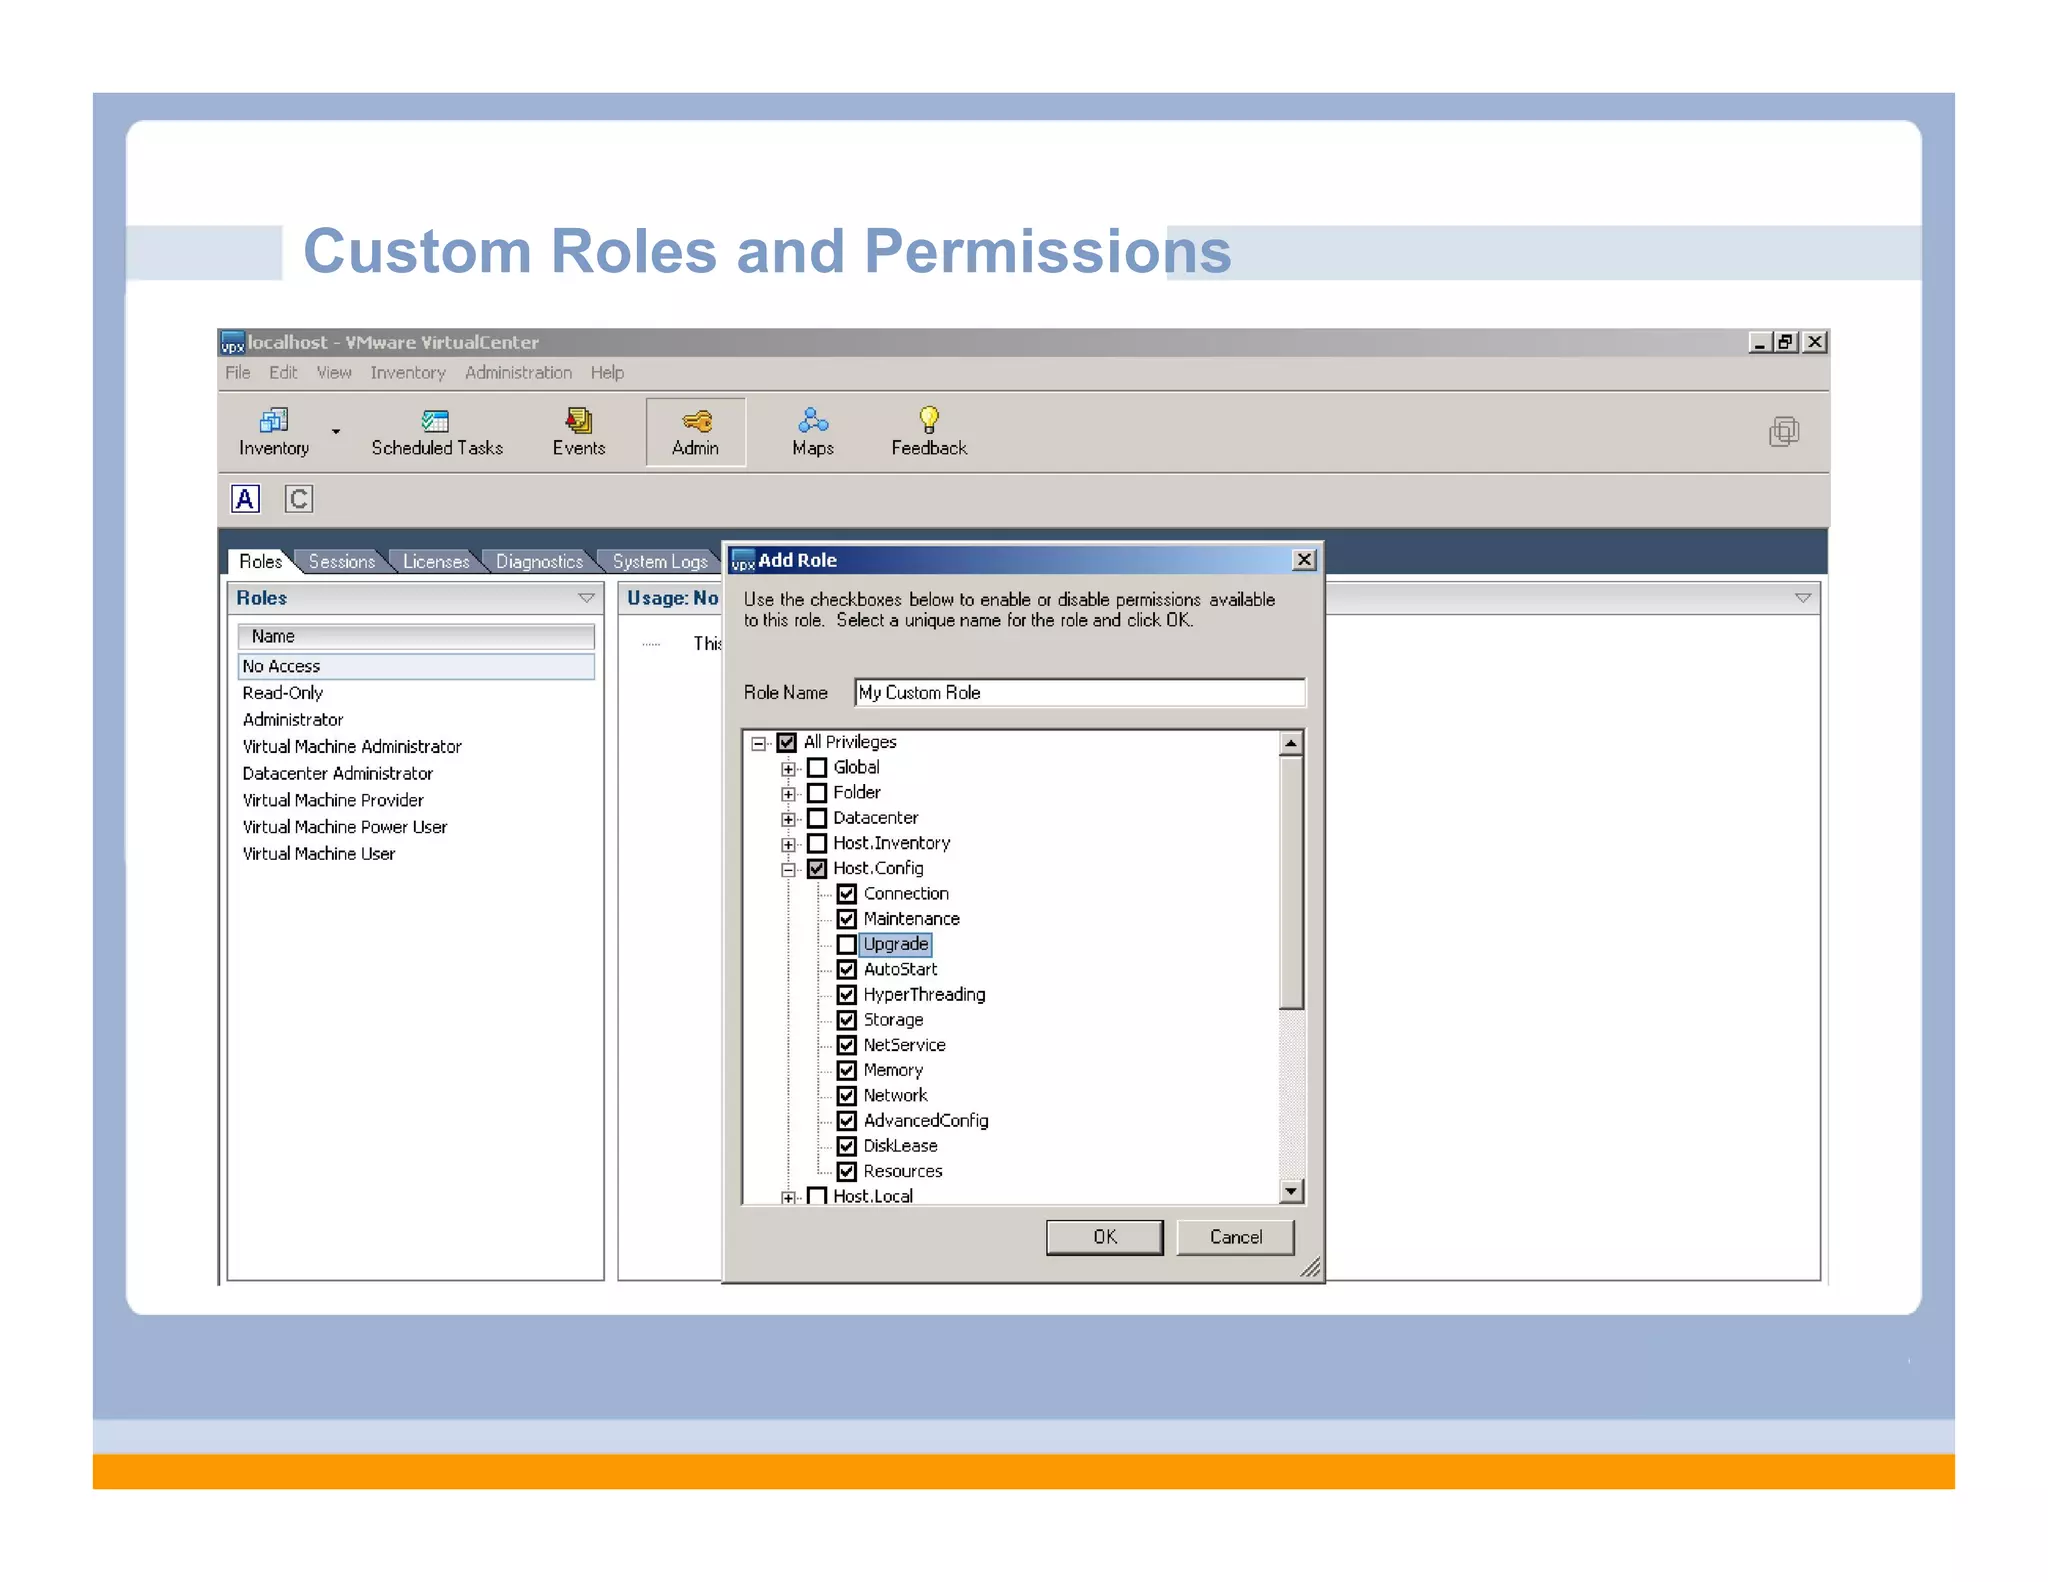2048x1582 pixels.
Task: Open the Edit menu
Action: [x=283, y=373]
